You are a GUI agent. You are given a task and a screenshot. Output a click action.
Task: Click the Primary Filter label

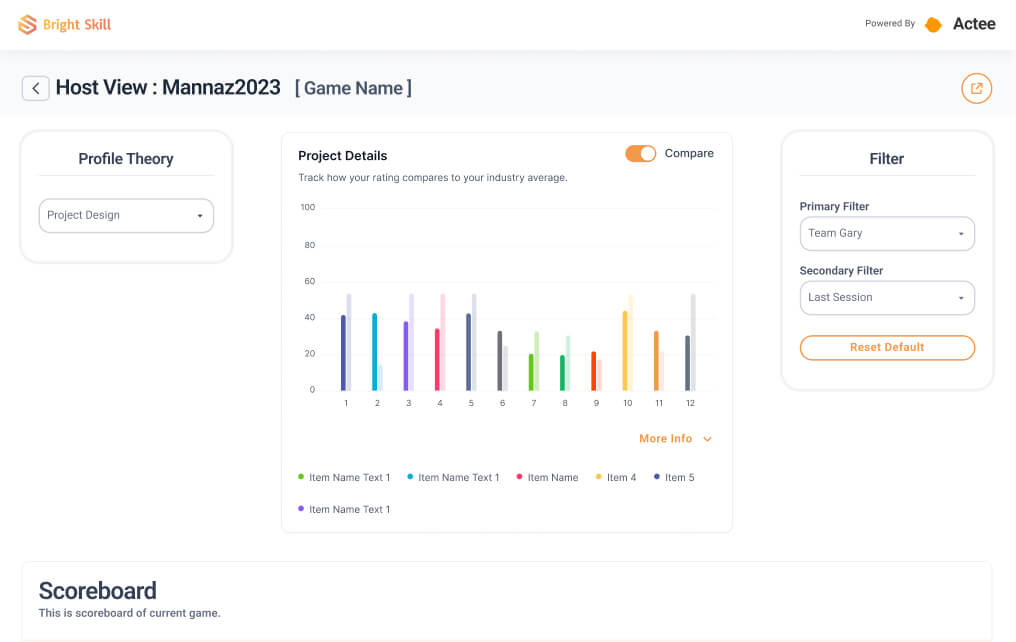(834, 207)
